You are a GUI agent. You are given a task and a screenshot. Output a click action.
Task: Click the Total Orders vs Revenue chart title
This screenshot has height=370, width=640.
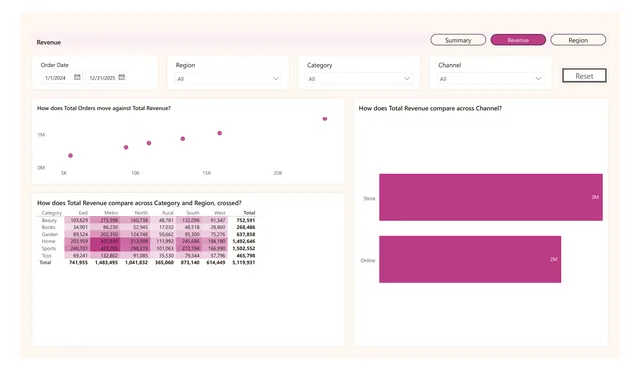(104, 108)
